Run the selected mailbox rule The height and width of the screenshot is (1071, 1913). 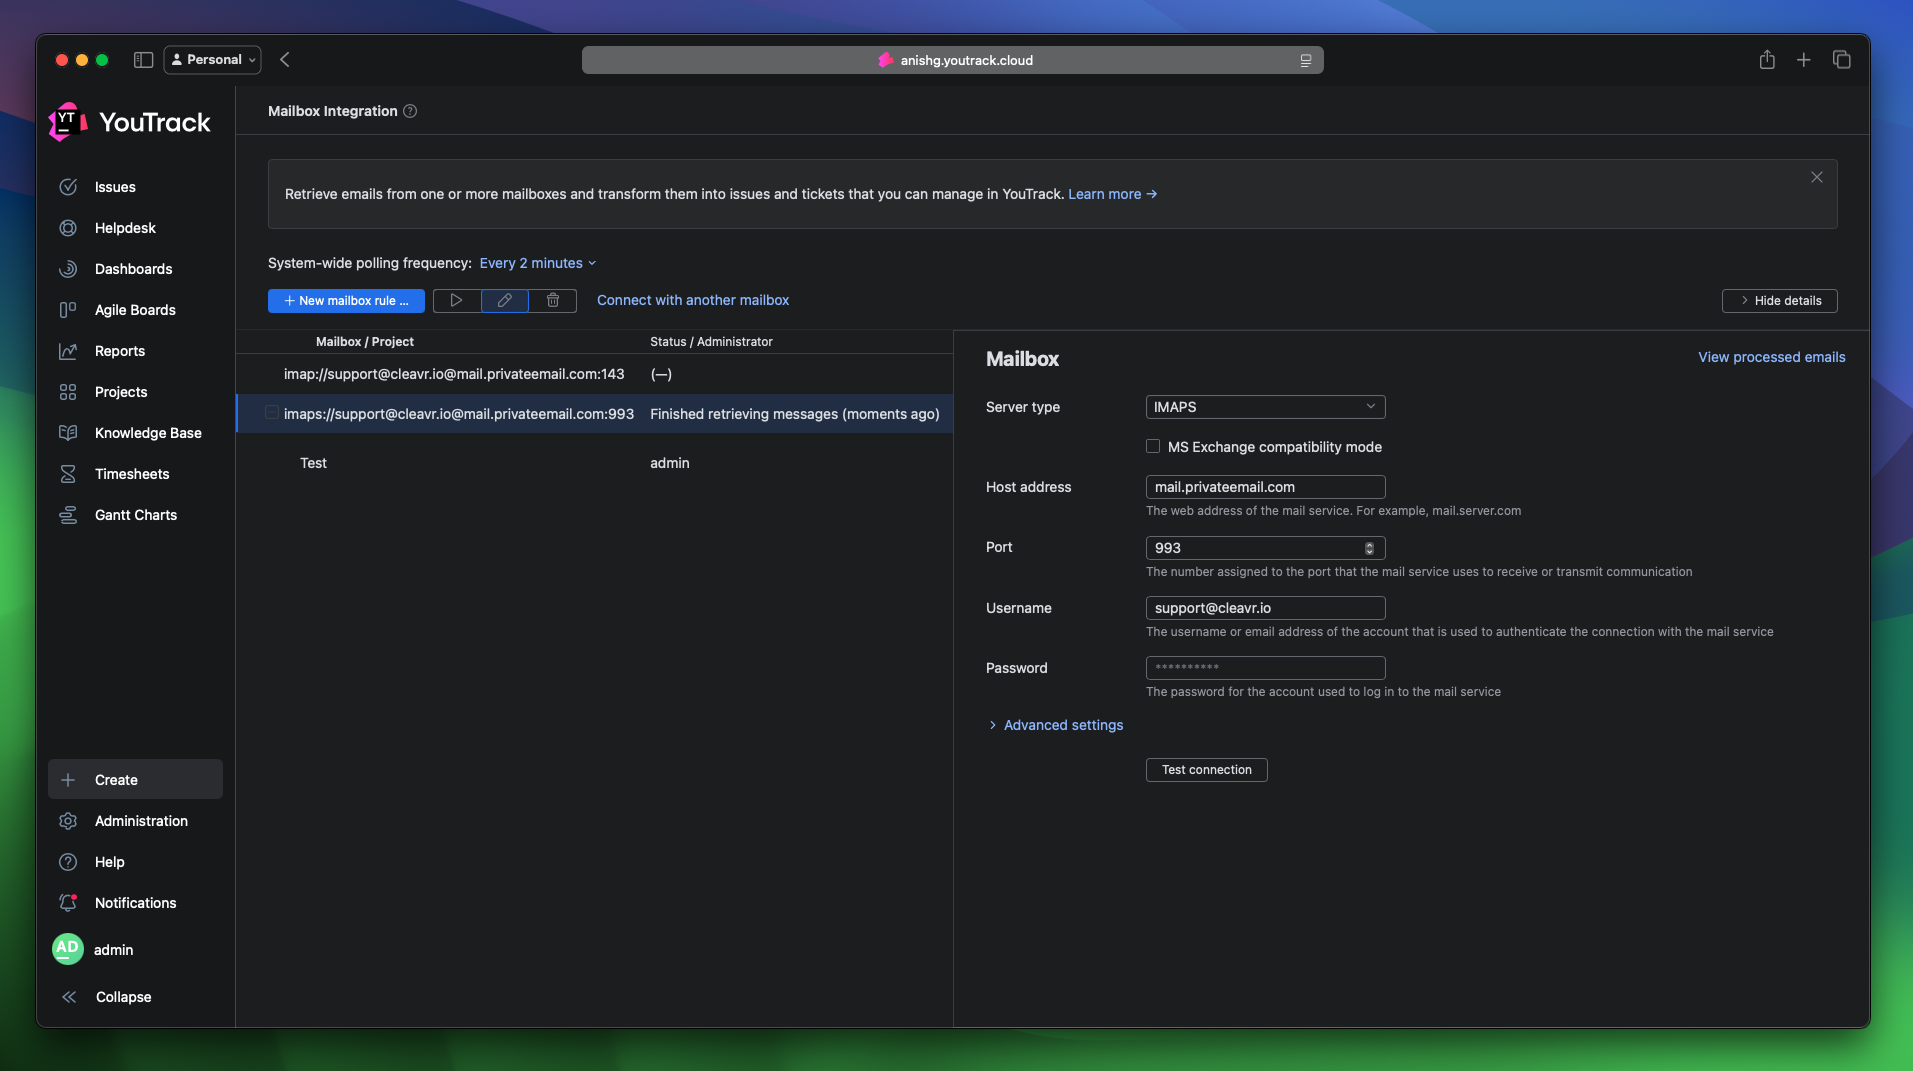(x=456, y=301)
